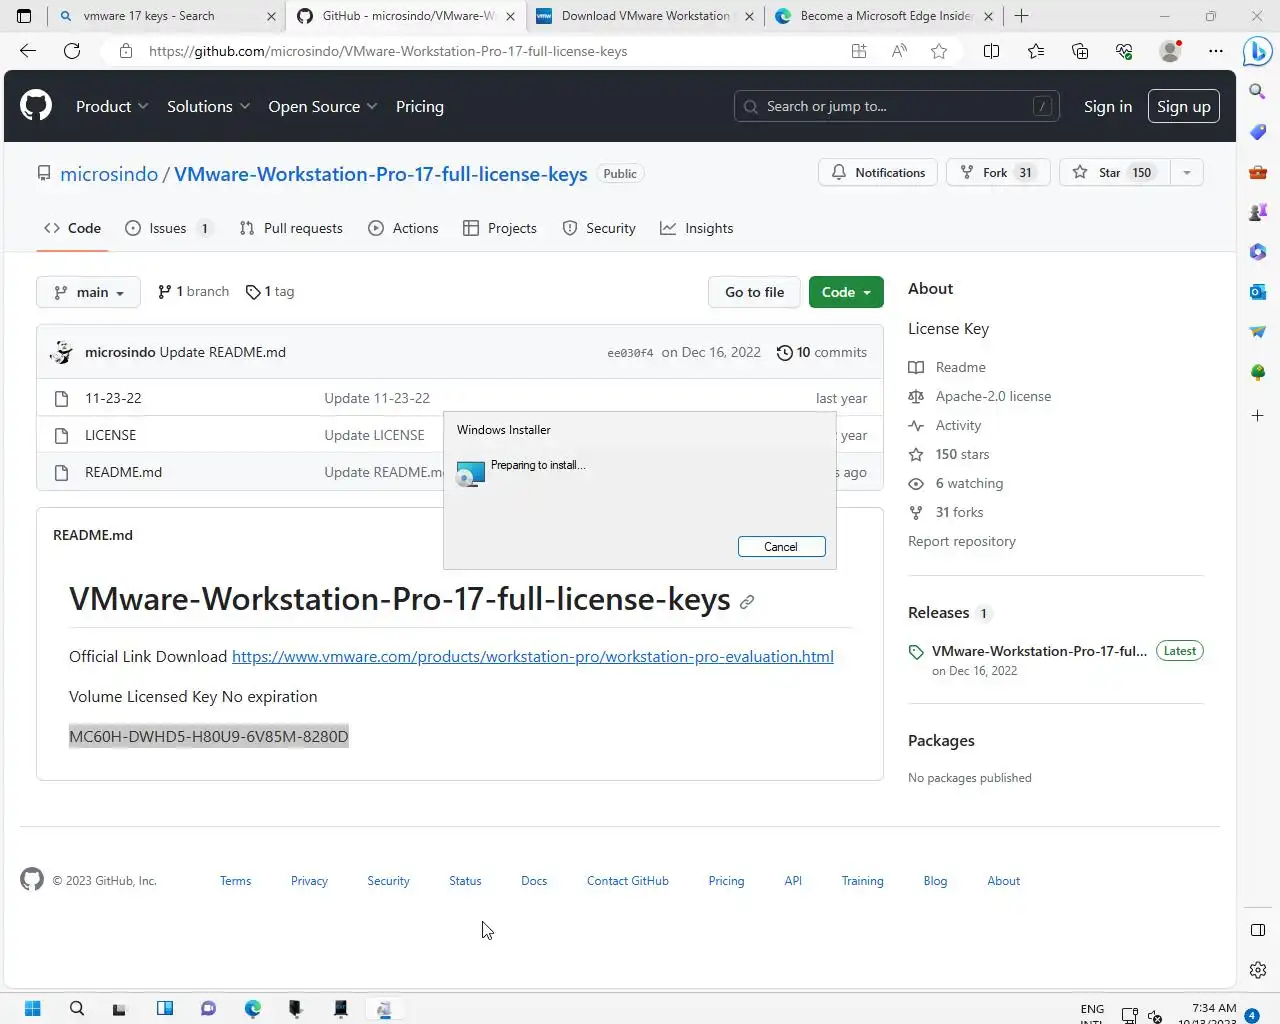Open the Actions tab
The width and height of the screenshot is (1280, 1024).
tap(403, 228)
